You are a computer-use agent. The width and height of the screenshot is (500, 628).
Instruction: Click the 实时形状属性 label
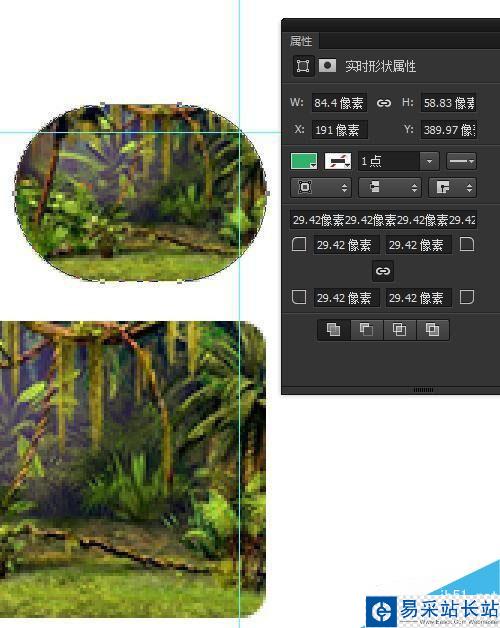tap(381, 66)
